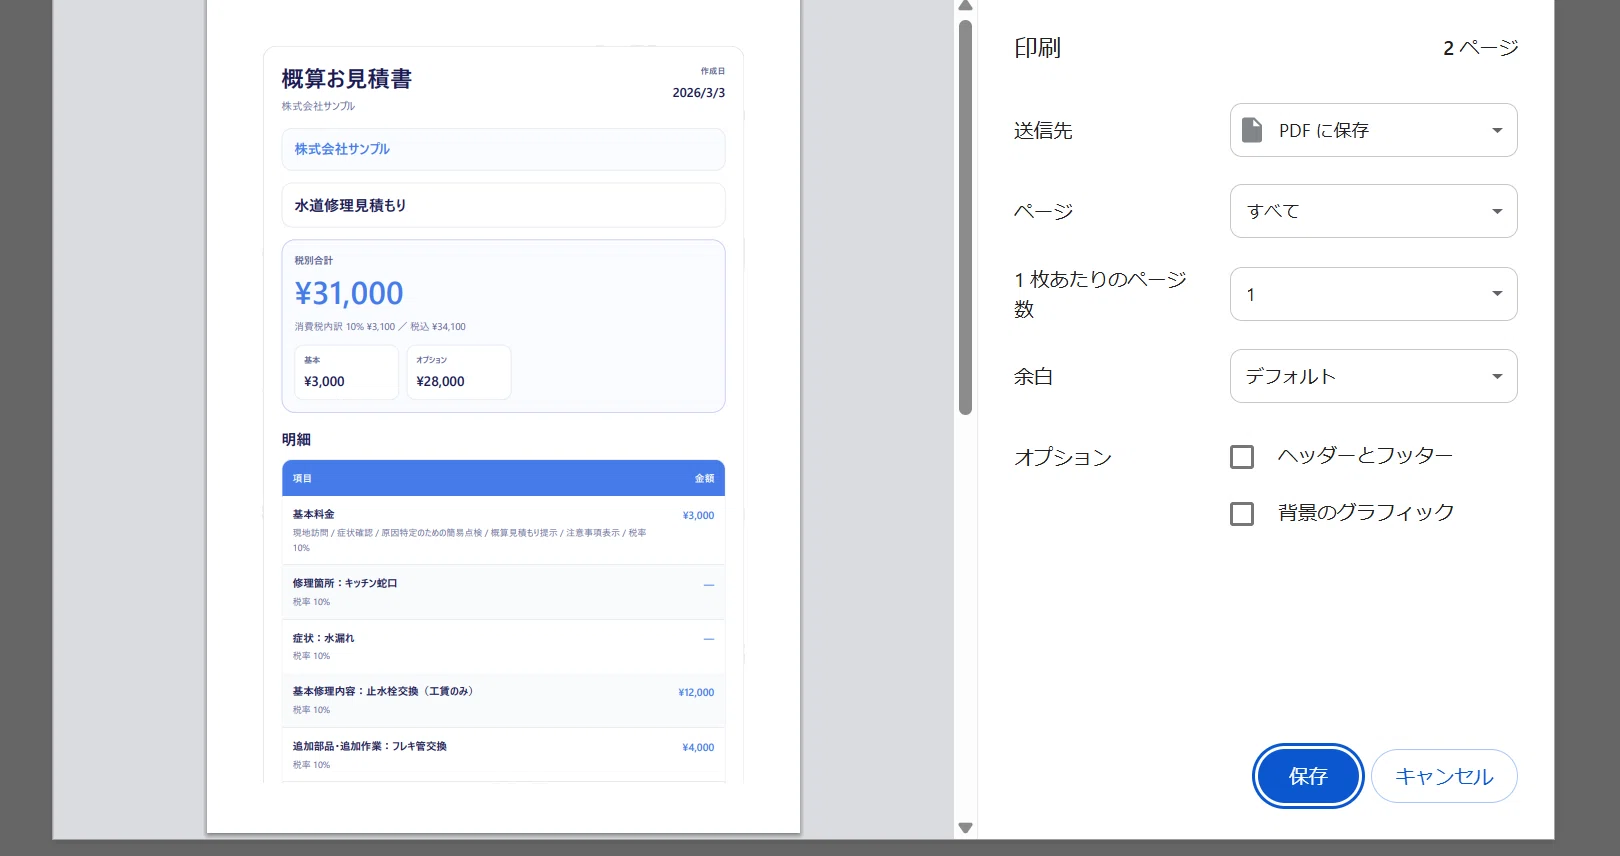Enable the ヘッダーとフッター checkbox
Viewport: 1620px width, 856px height.
(x=1242, y=457)
